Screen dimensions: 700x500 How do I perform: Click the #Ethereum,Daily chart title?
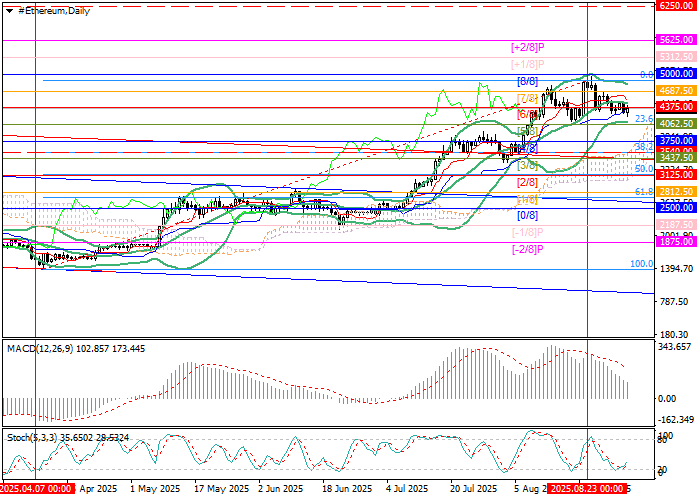pyautogui.click(x=54, y=11)
